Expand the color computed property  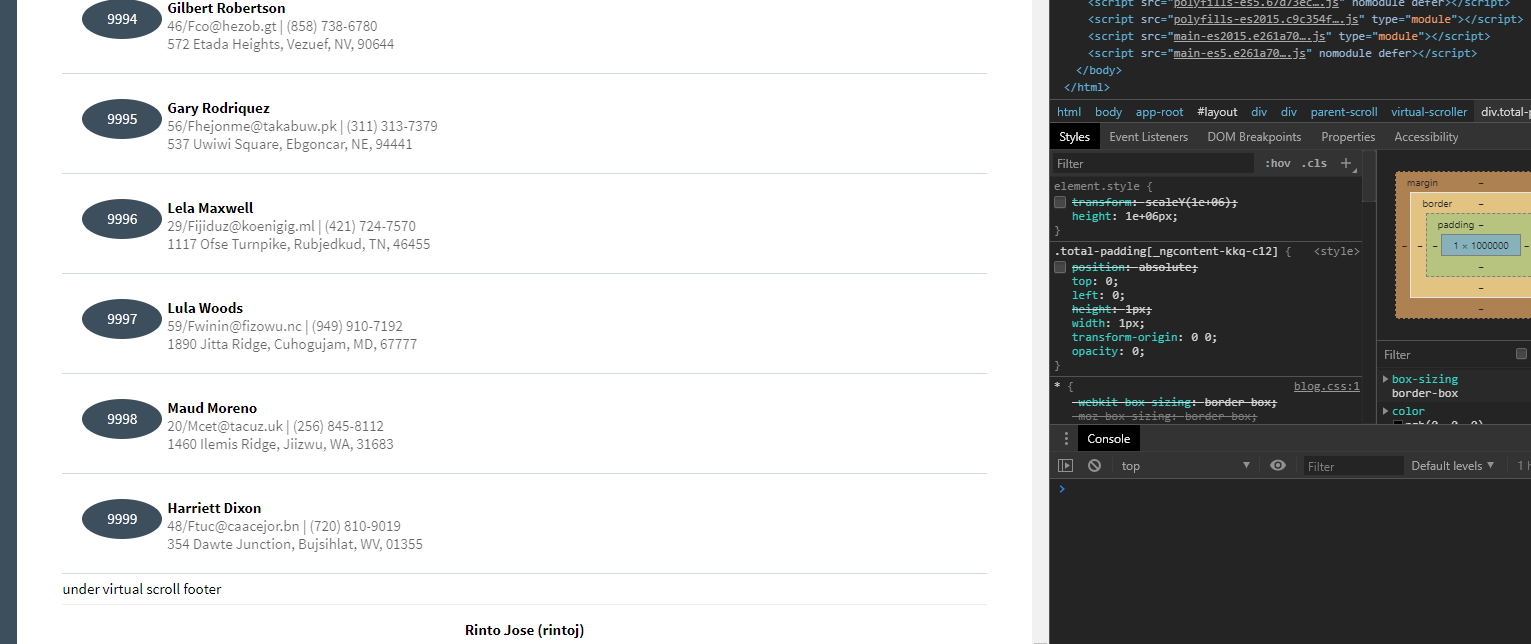pyautogui.click(x=1386, y=411)
